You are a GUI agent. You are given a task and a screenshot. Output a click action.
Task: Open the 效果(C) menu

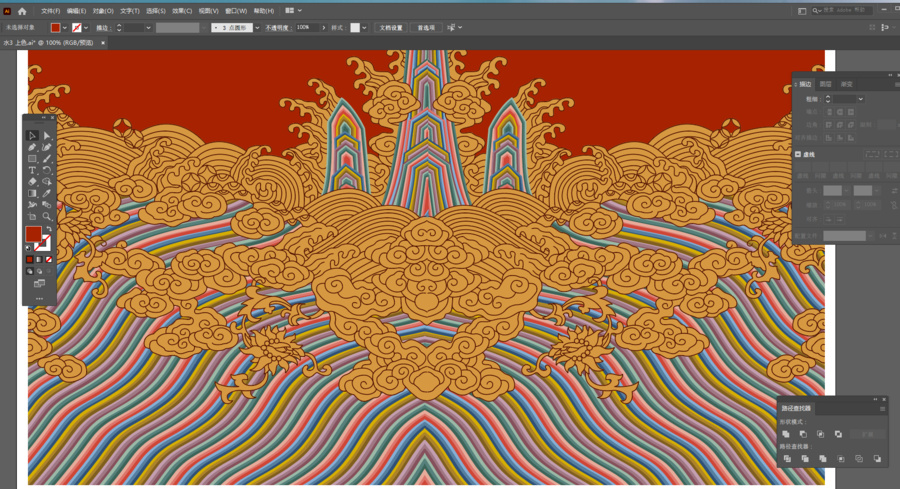point(182,11)
